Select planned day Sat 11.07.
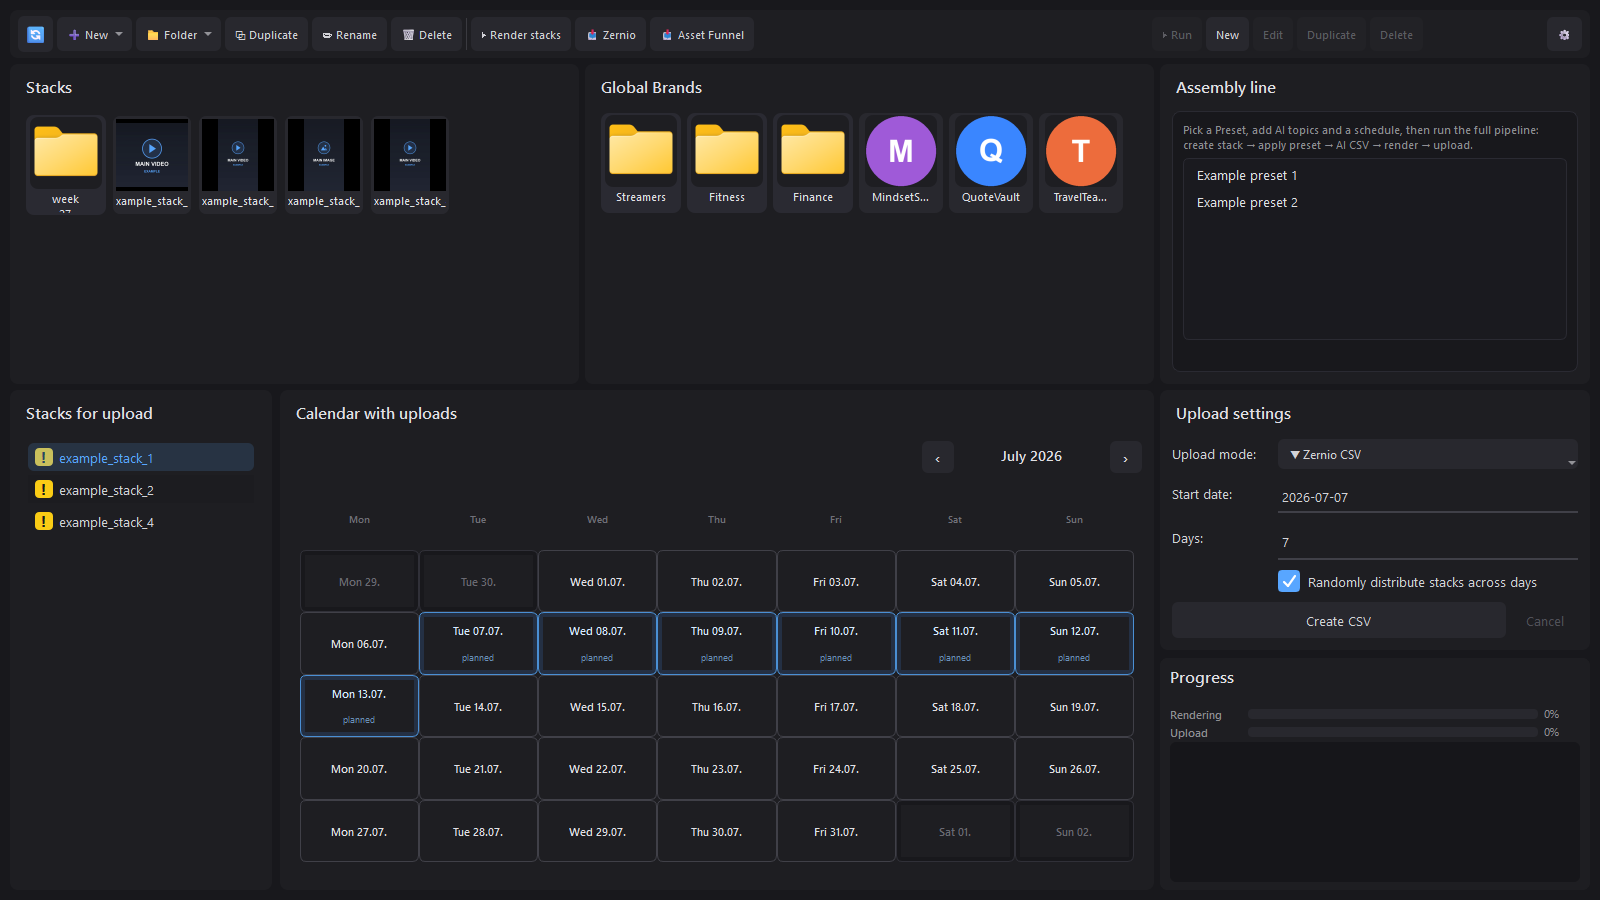 955,643
